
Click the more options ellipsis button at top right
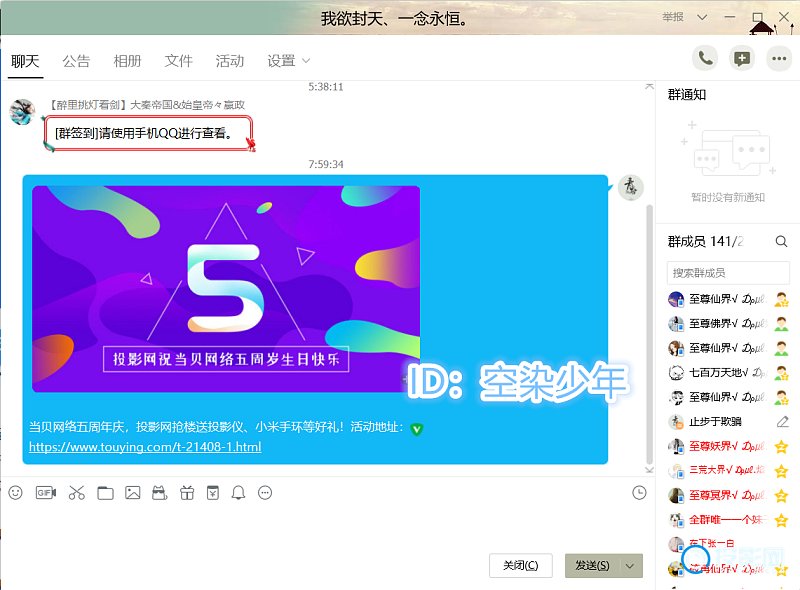[779, 59]
